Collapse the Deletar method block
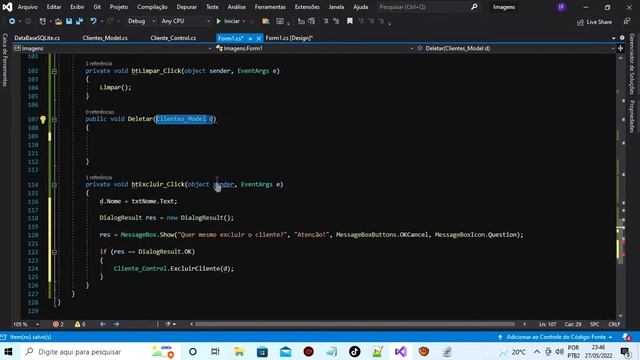The image size is (640, 360). (54, 119)
